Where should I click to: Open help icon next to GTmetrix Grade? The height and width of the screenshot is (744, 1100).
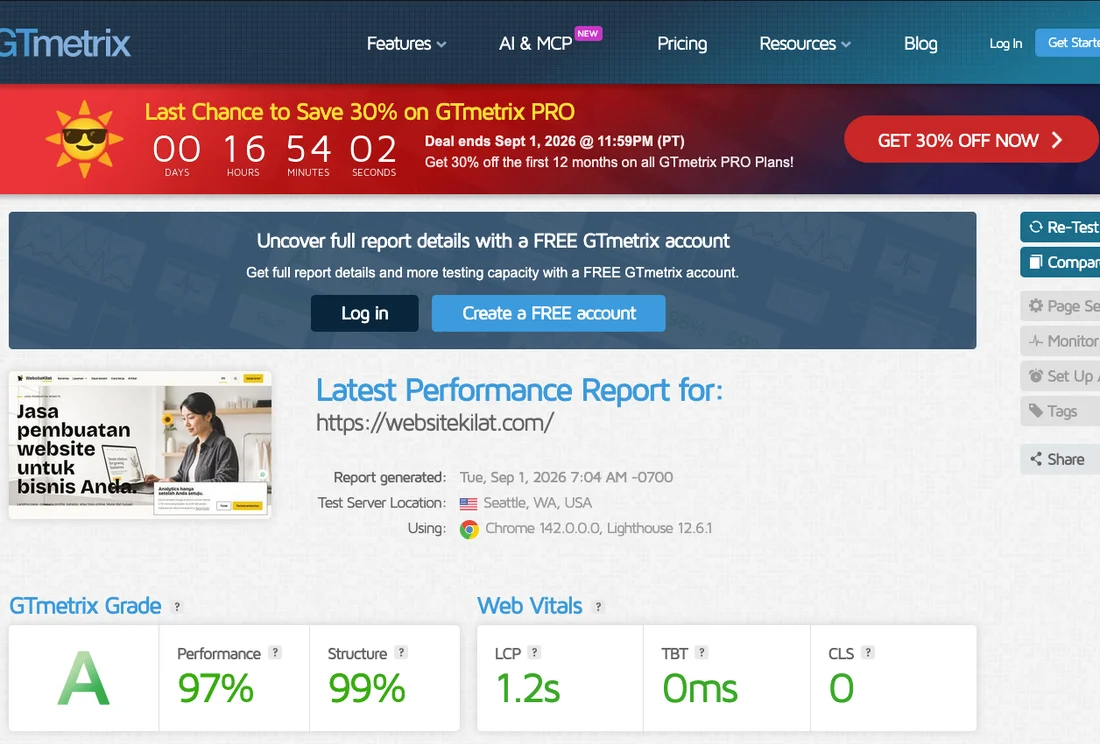click(177, 607)
